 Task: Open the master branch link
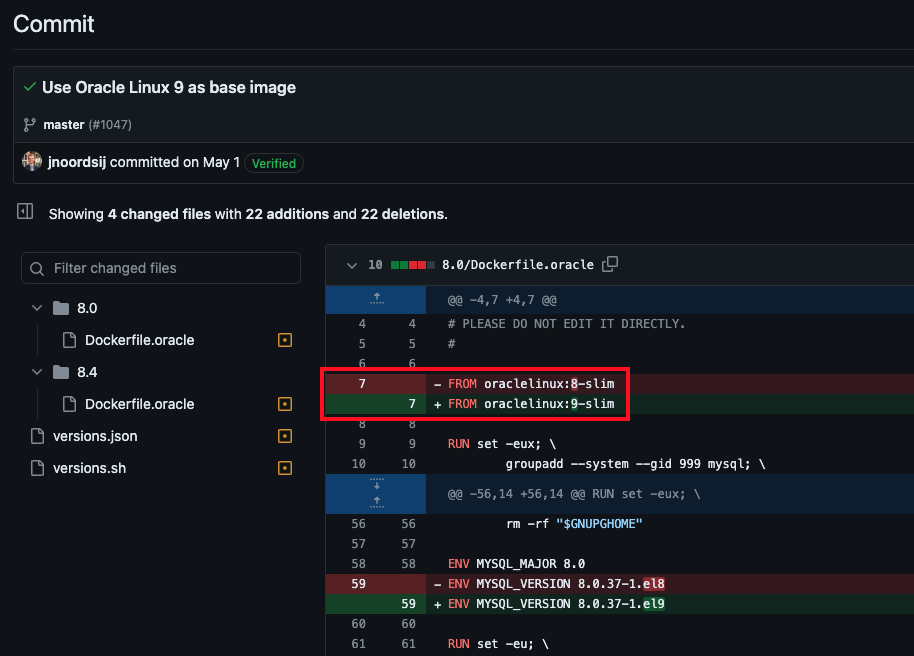[x=64, y=125]
